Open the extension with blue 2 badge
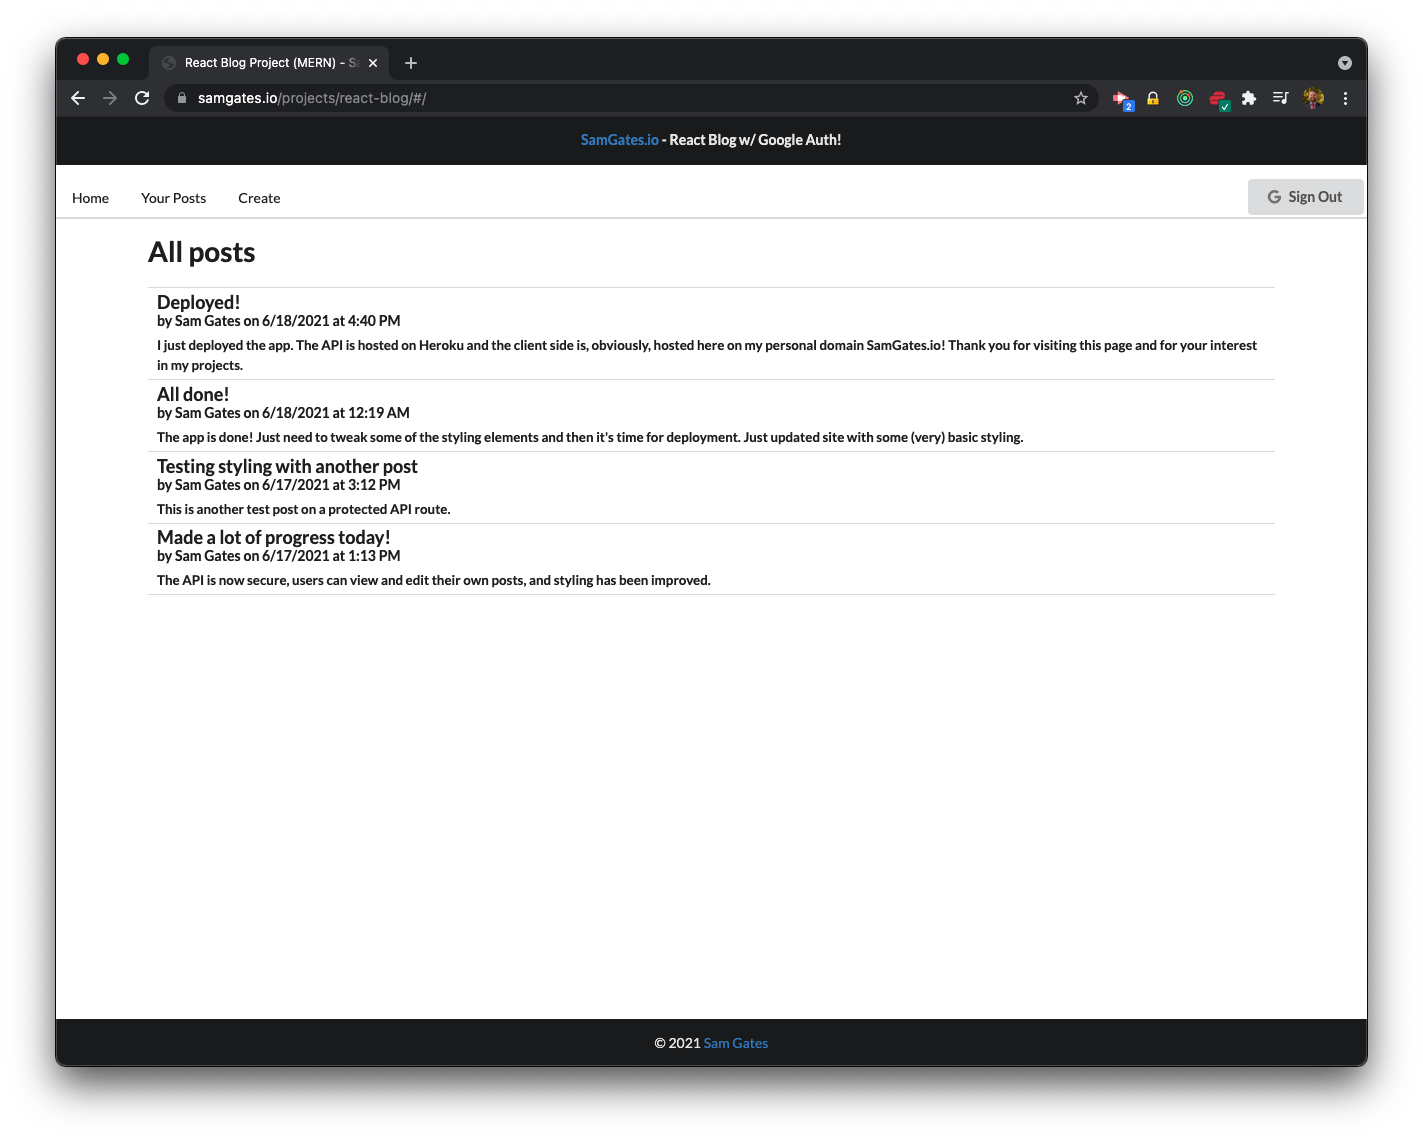Viewport: 1423px width, 1140px height. (x=1122, y=99)
